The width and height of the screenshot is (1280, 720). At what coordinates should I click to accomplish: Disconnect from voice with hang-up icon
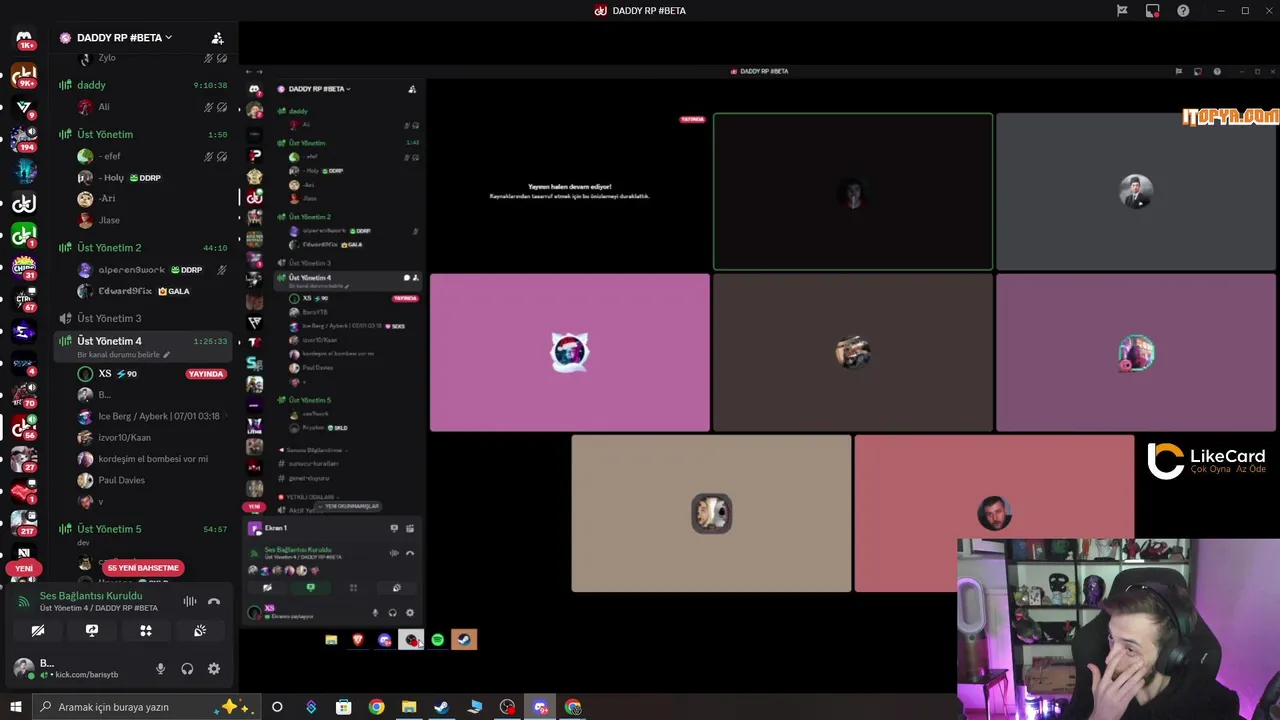pos(213,601)
